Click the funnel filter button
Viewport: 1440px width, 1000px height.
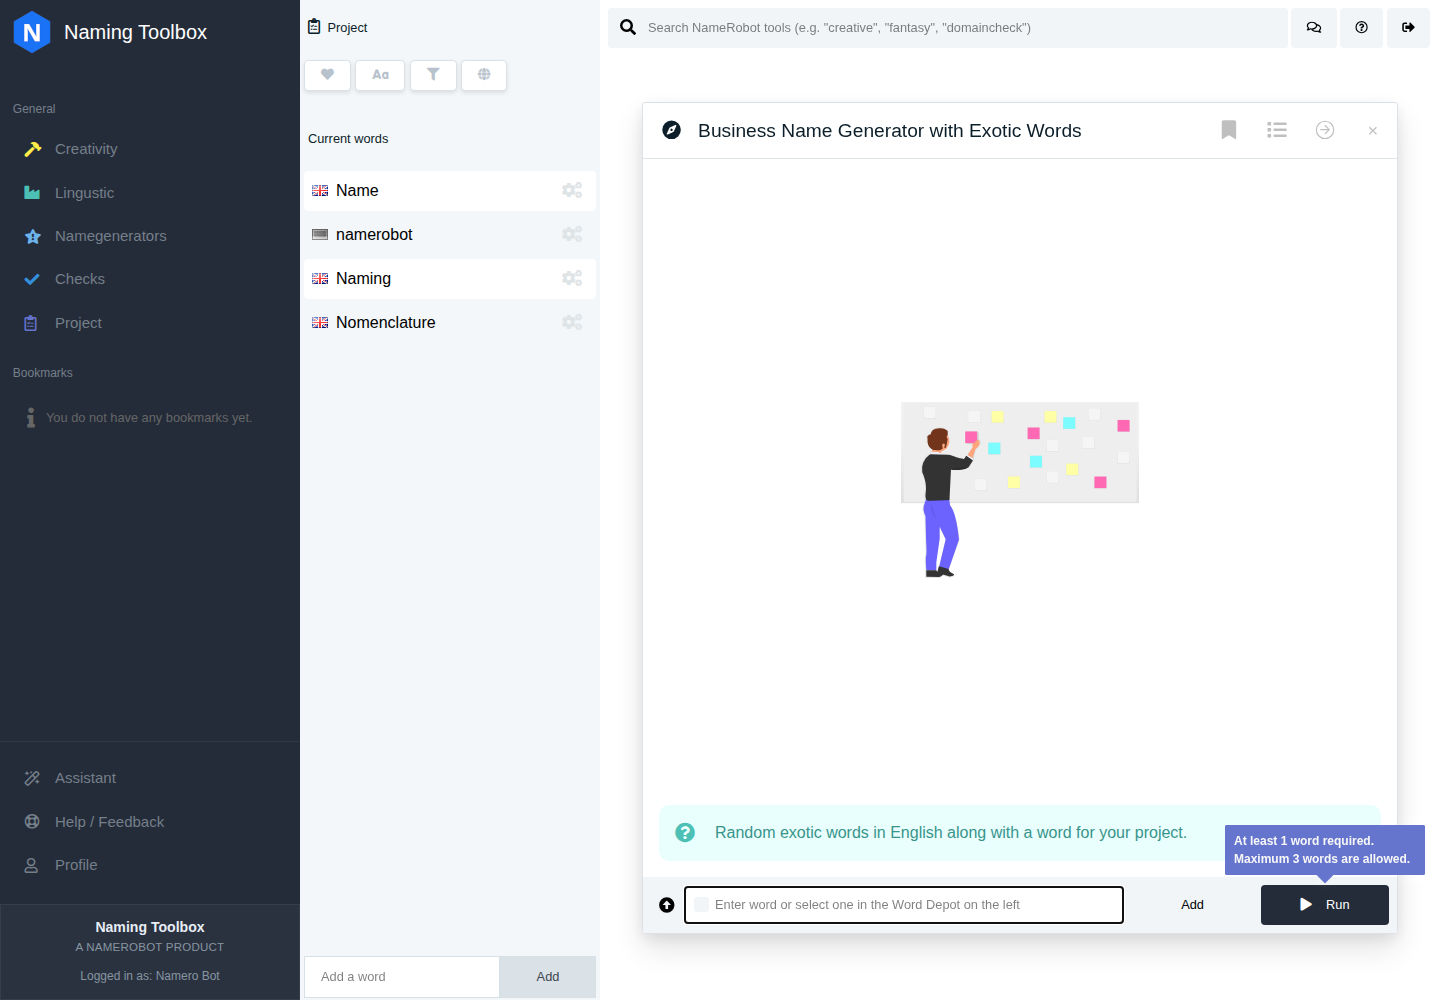(433, 75)
